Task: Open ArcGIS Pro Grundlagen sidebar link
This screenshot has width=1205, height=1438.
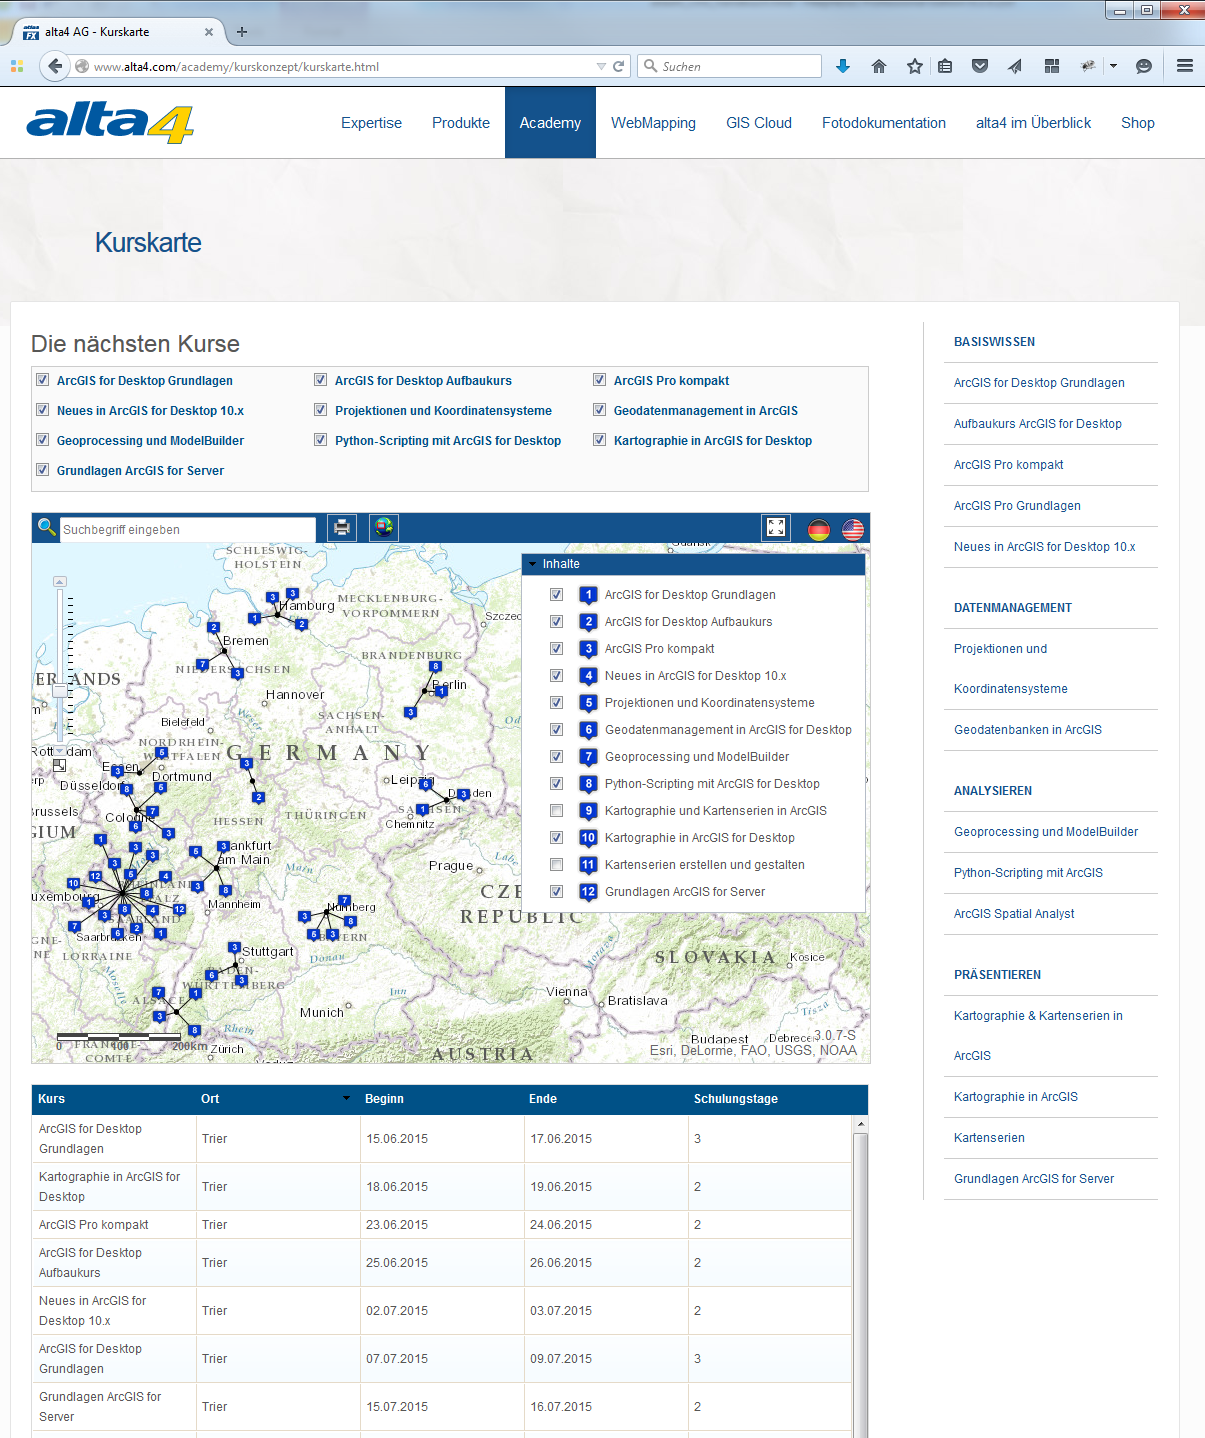Action: pos(1017,506)
